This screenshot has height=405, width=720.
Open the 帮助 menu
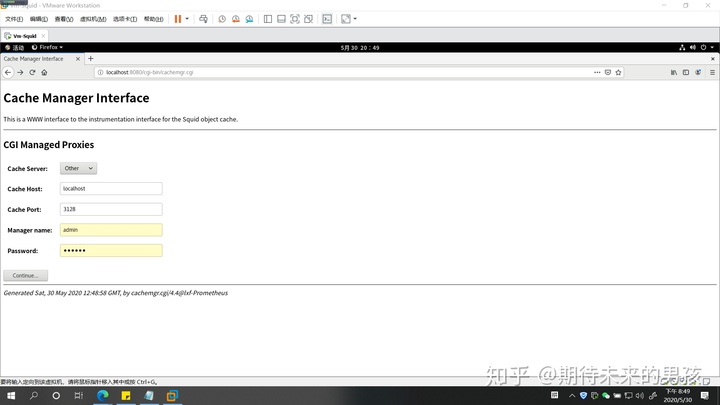pos(153,19)
